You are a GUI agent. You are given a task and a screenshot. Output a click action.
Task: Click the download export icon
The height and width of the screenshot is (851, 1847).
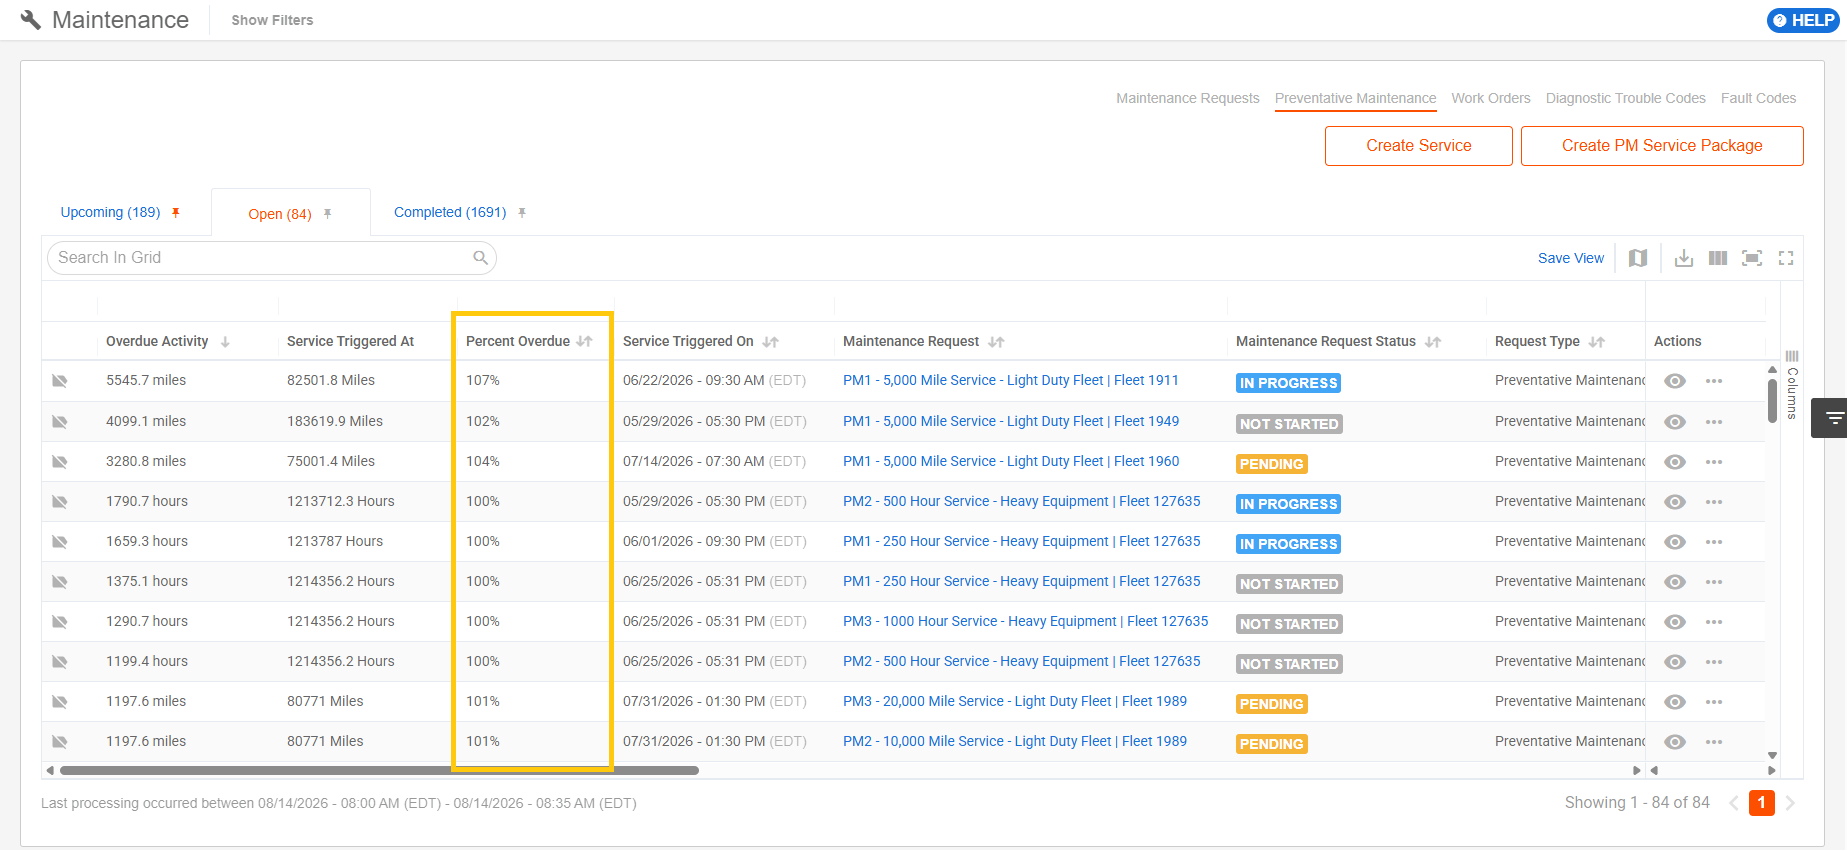(x=1684, y=258)
